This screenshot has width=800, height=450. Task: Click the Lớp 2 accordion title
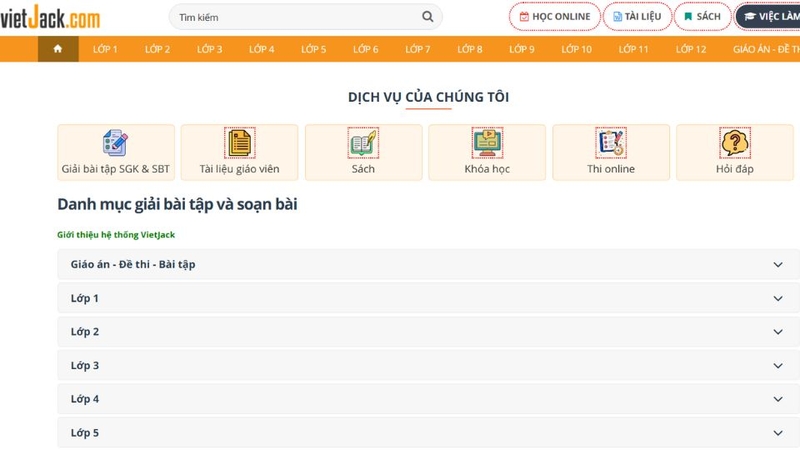click(85, 332)
